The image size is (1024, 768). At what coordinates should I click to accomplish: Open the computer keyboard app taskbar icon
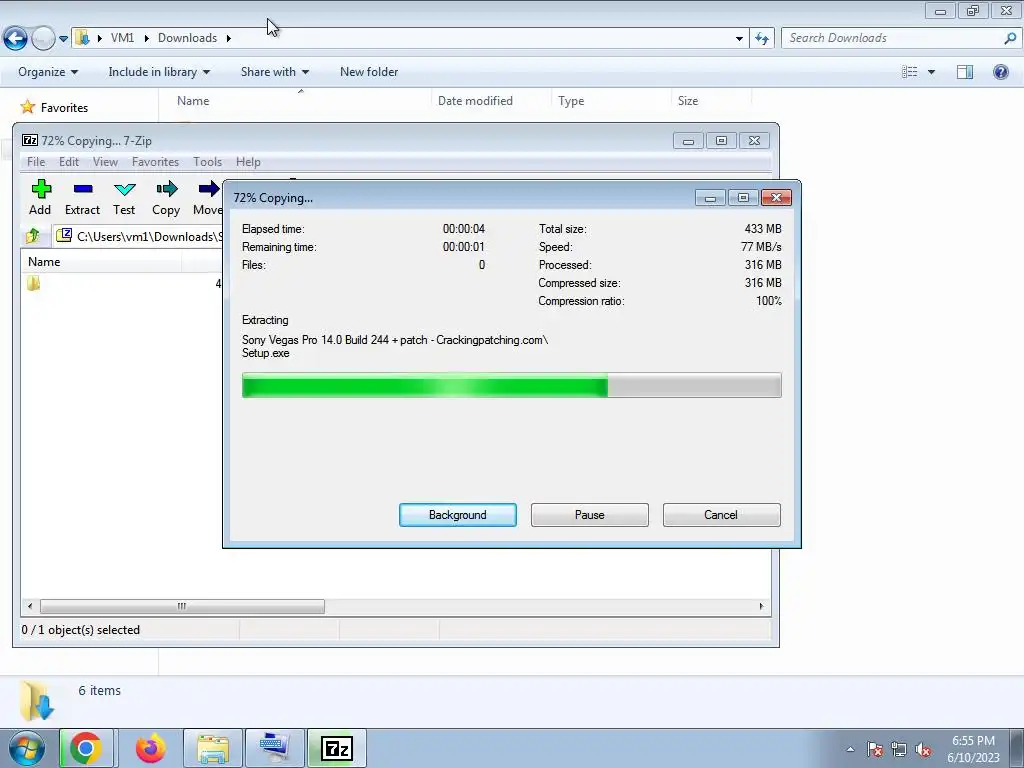(275, 748)
